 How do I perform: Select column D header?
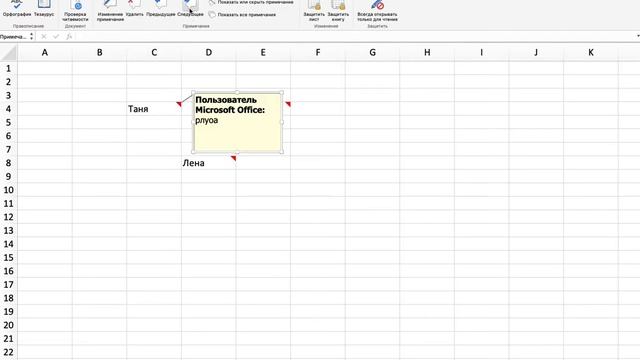point(209,53)
